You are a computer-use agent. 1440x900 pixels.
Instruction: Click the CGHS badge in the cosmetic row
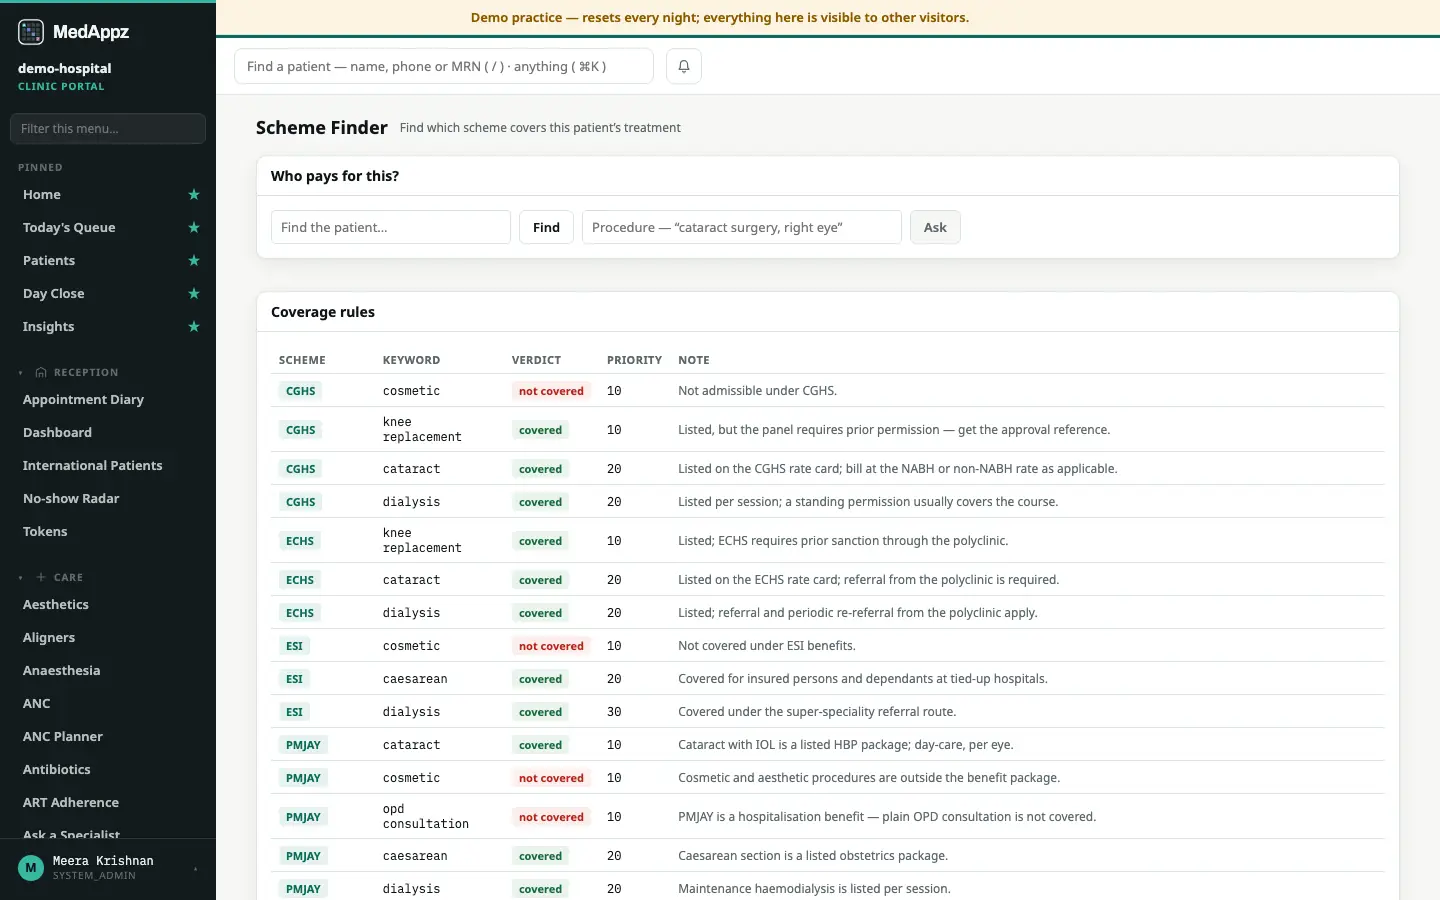(x=300, y=391)
